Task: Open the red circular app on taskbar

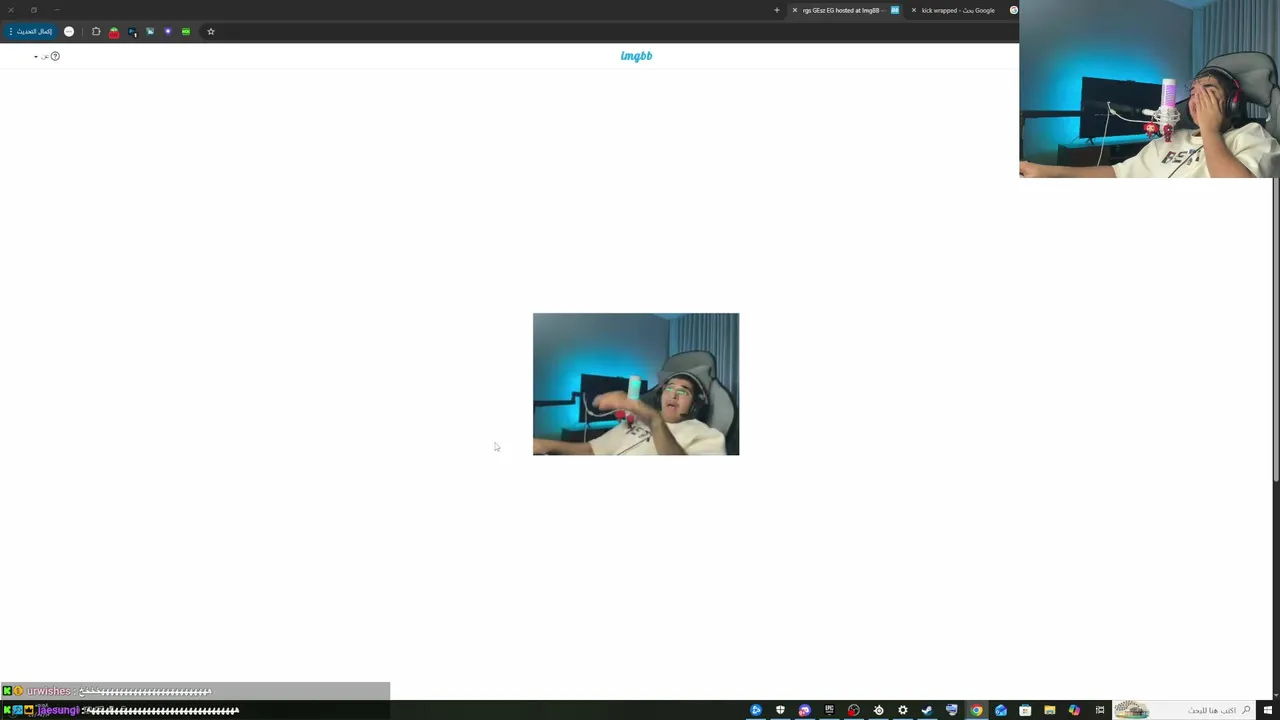Action: point(853,710)
